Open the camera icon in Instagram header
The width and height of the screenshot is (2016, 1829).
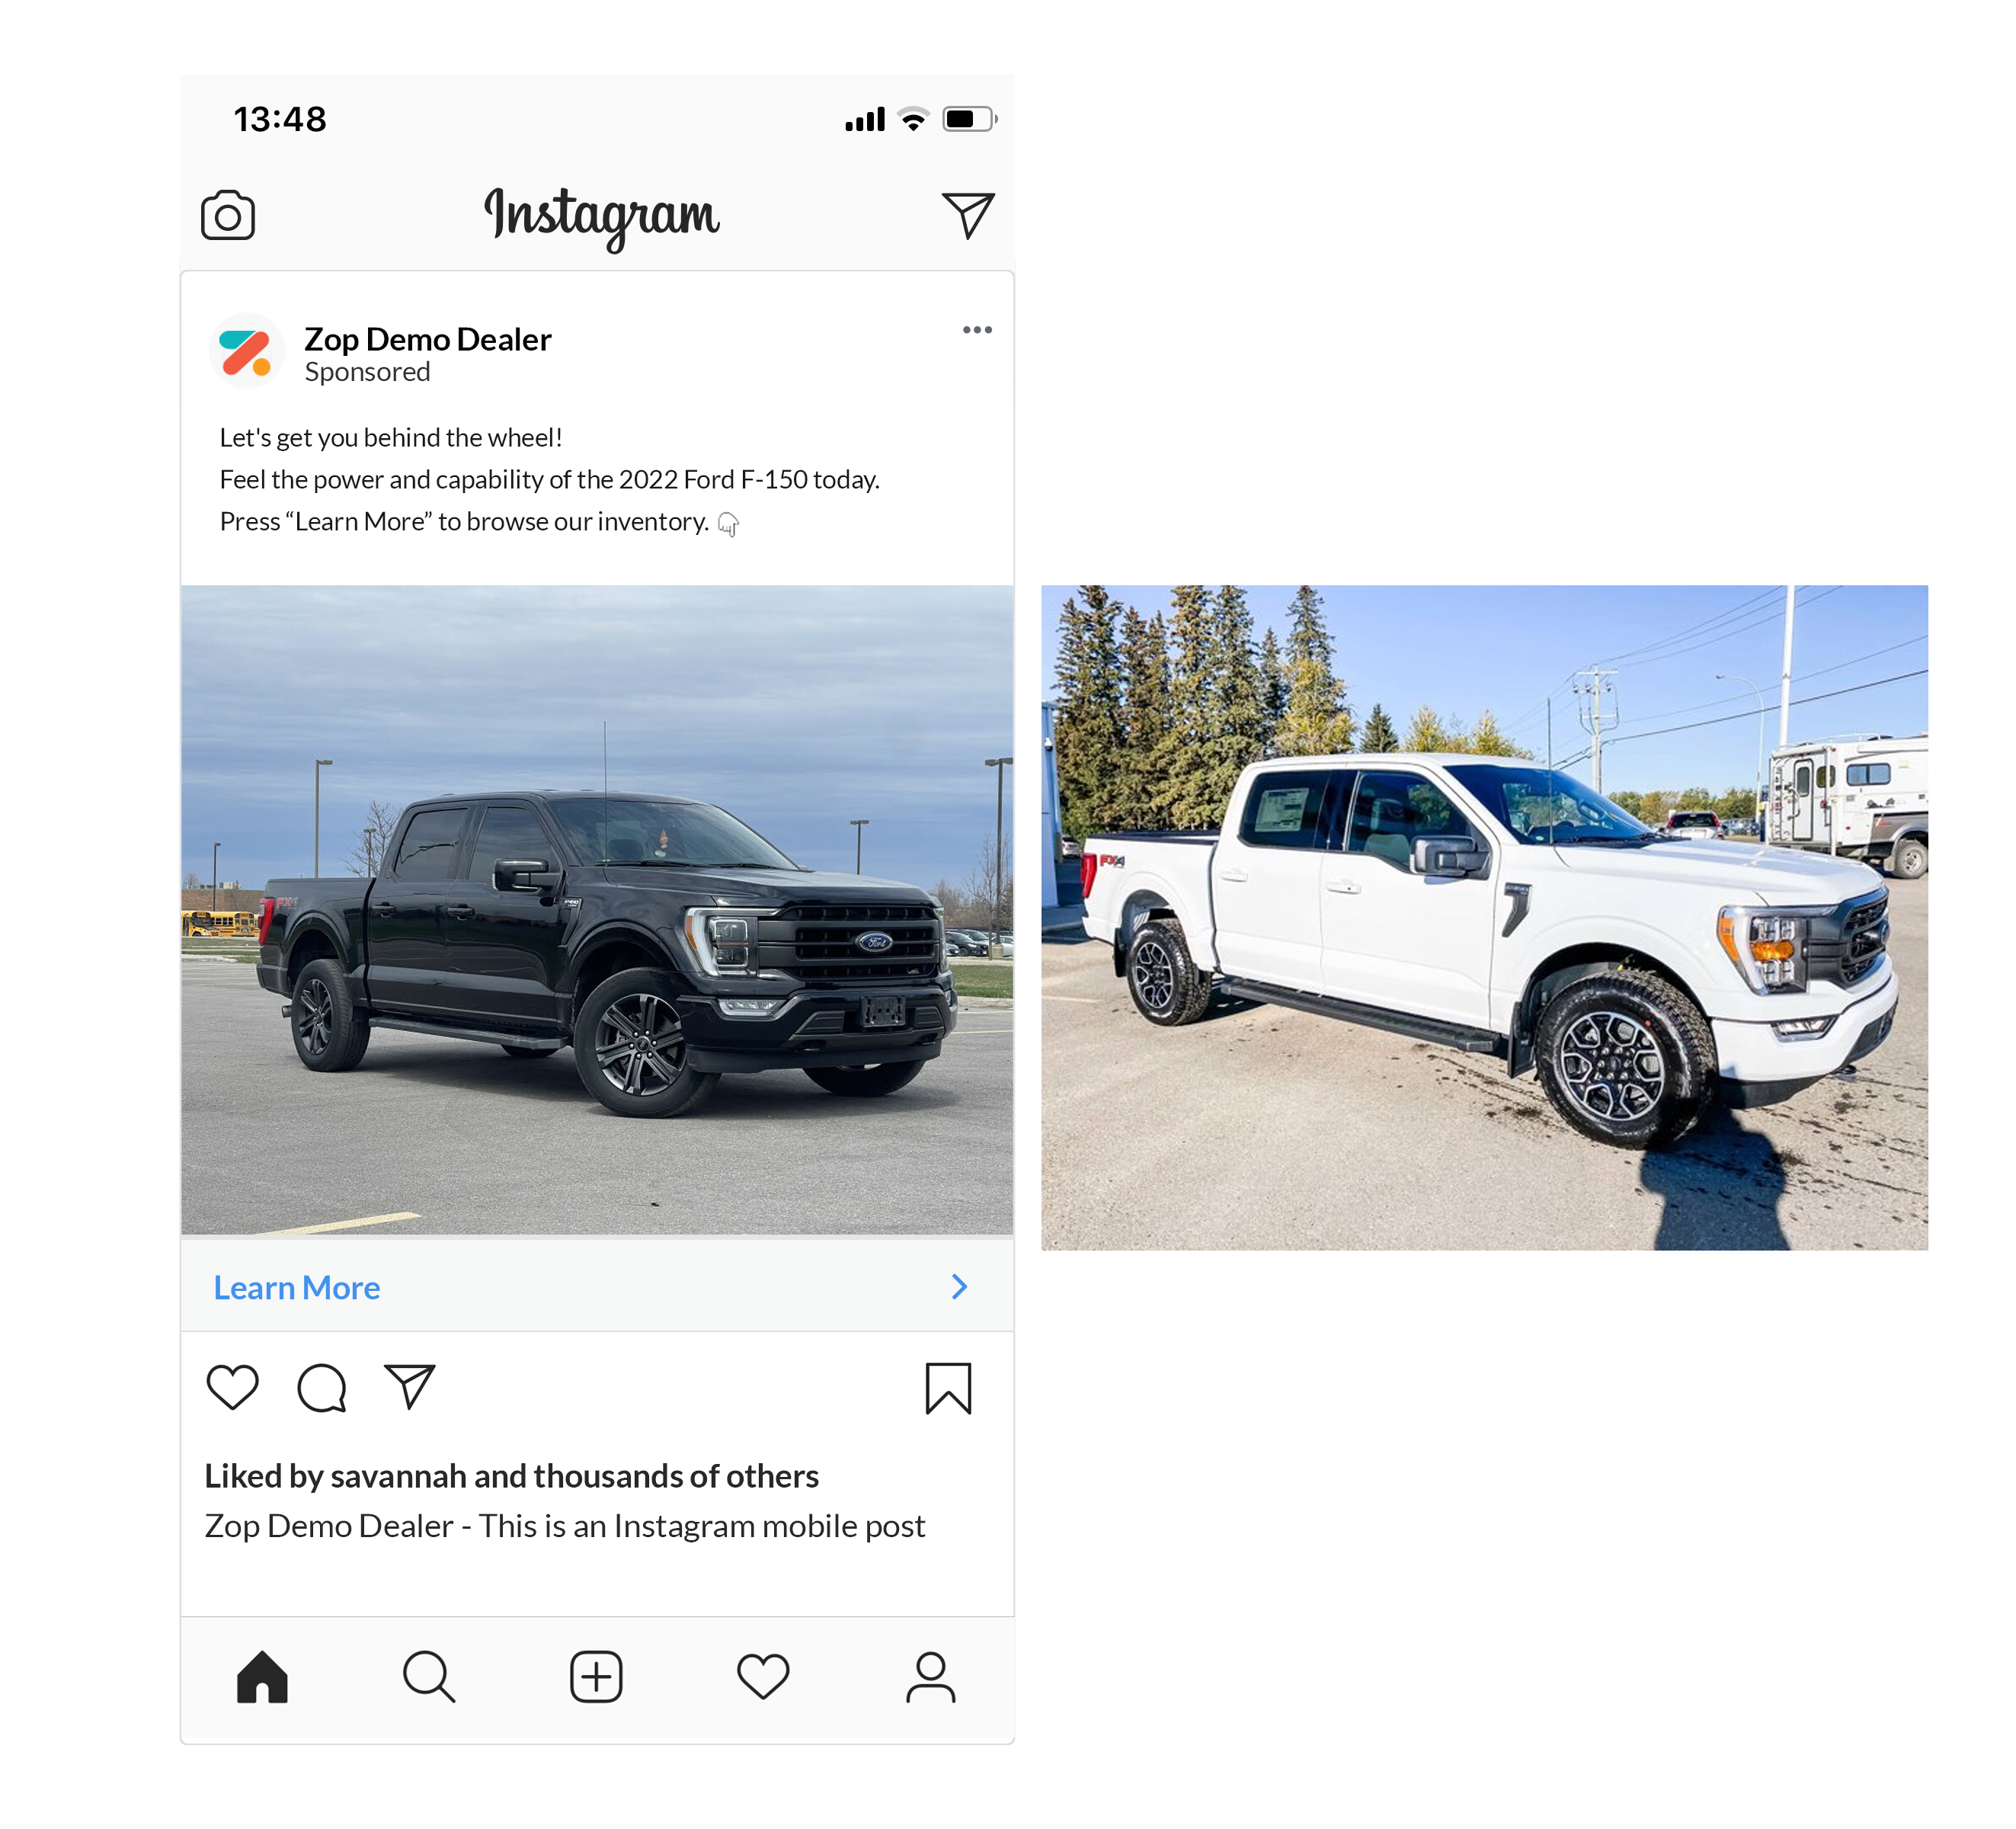(x=228, y=215)
